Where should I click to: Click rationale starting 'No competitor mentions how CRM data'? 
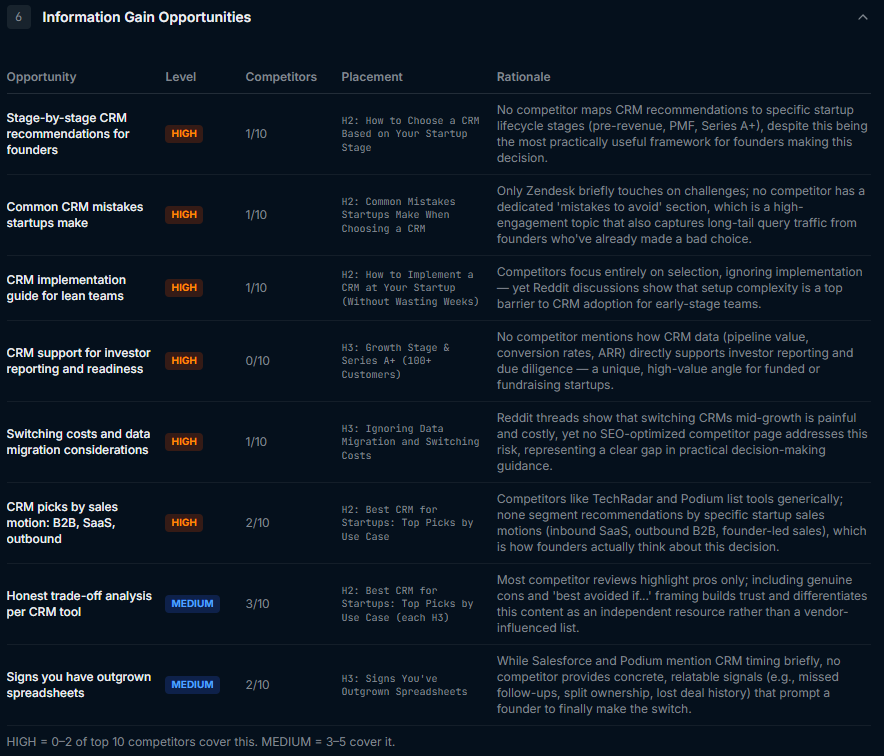[675, 361]
